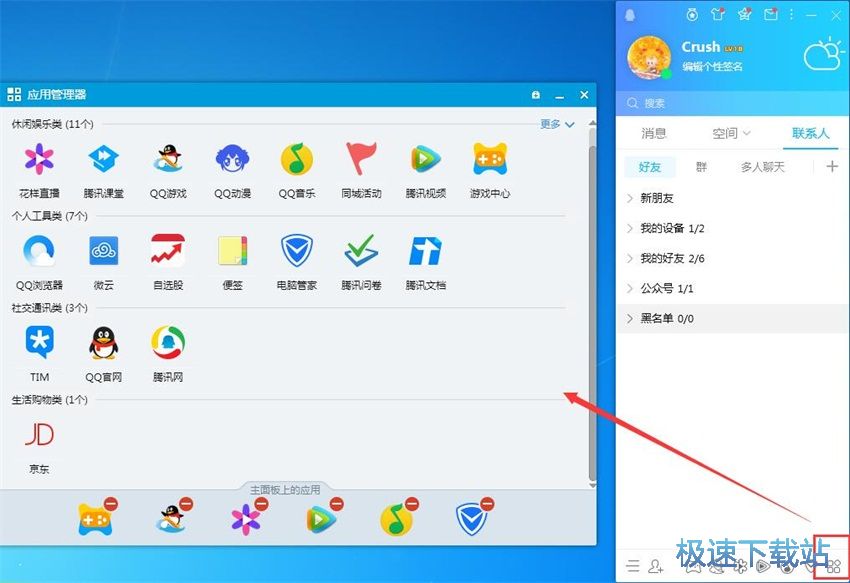
Task: Open the 空间 tab dropdown arrow
Action: pyautogui.click(x=746, y=133)
